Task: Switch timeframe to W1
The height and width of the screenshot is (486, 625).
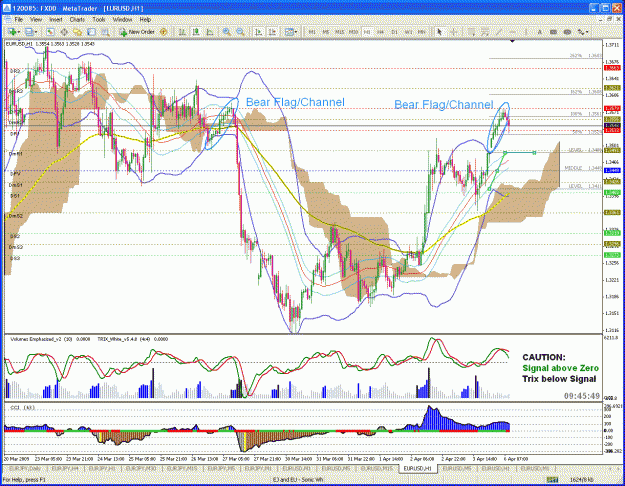Action: 408,32
